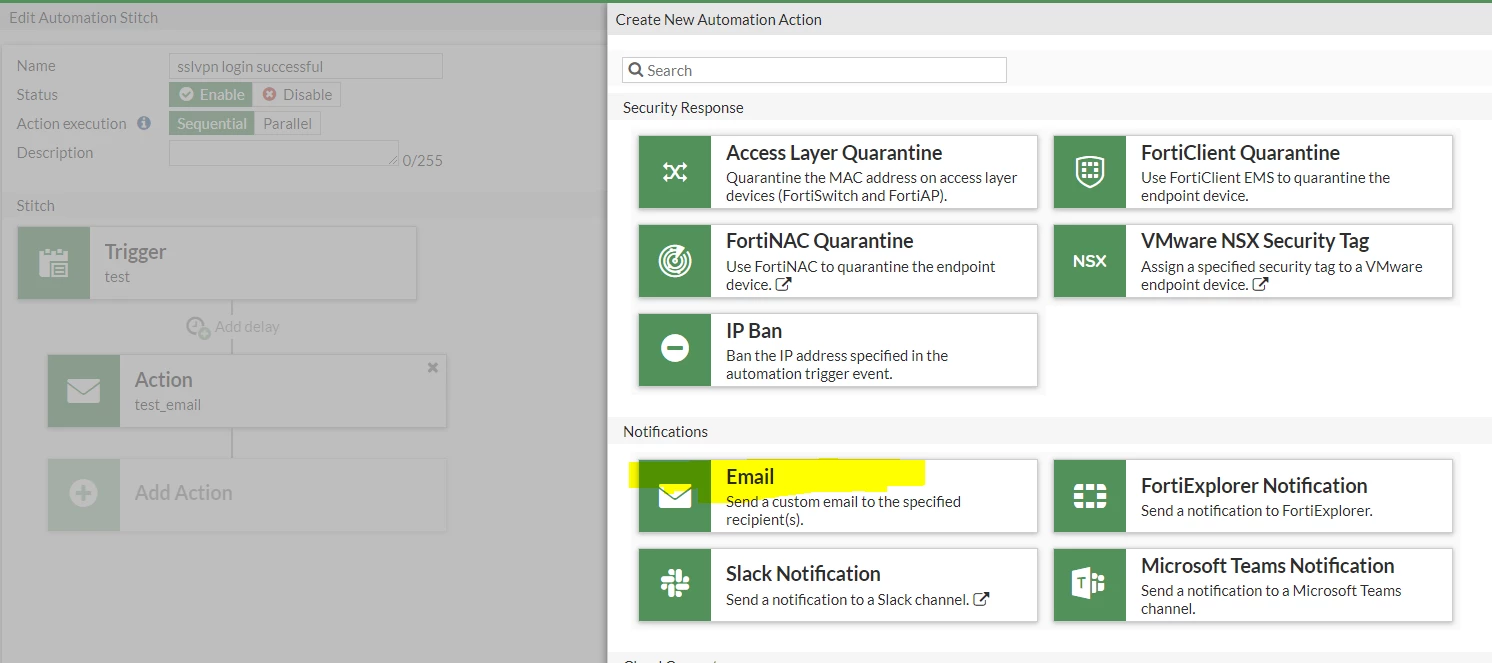Image resolution: width=1492 pixels, height=663 pixels.
Task: Click the FortiExplorer Notification description text
Action: pyautogui.click(x=1257, y=510)
